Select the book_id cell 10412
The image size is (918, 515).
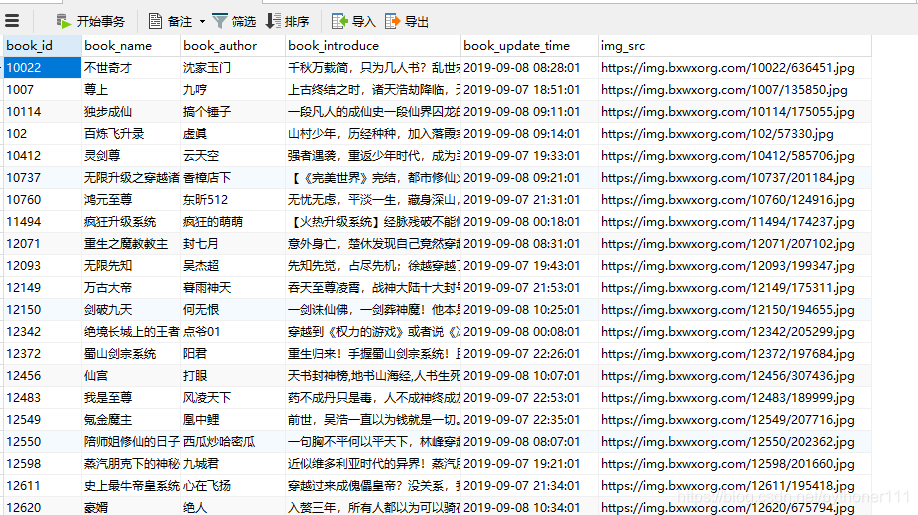click(42, 156)
